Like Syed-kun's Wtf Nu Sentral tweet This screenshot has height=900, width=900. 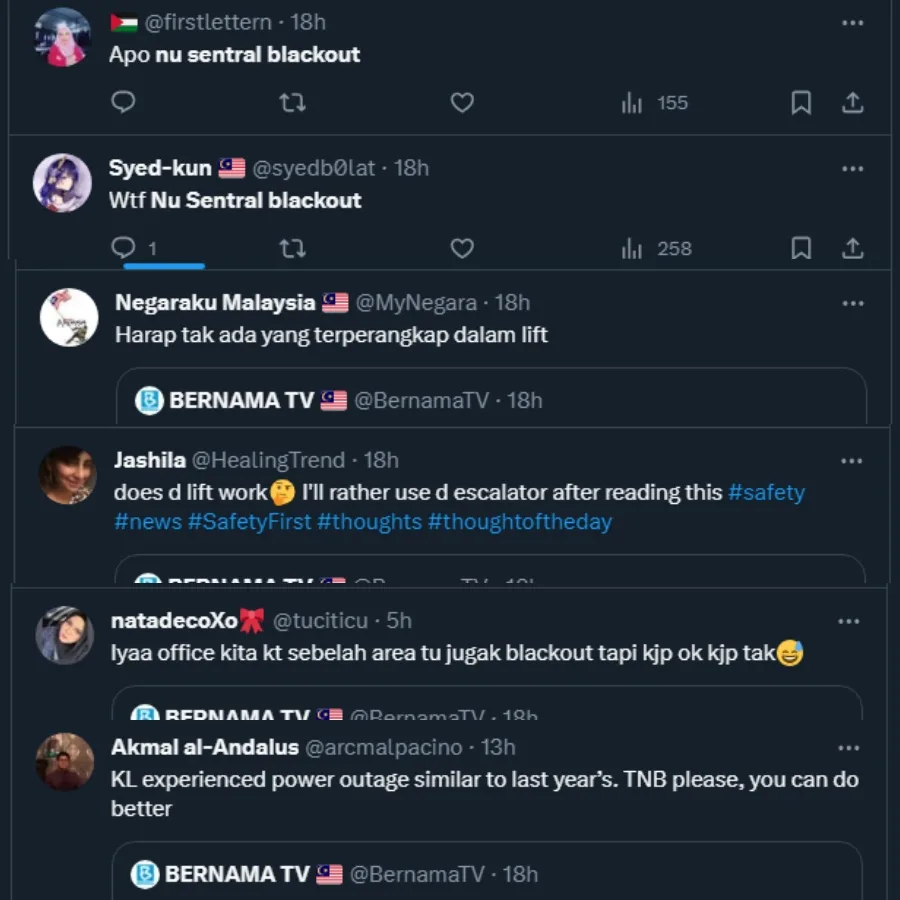pos(462,248)
